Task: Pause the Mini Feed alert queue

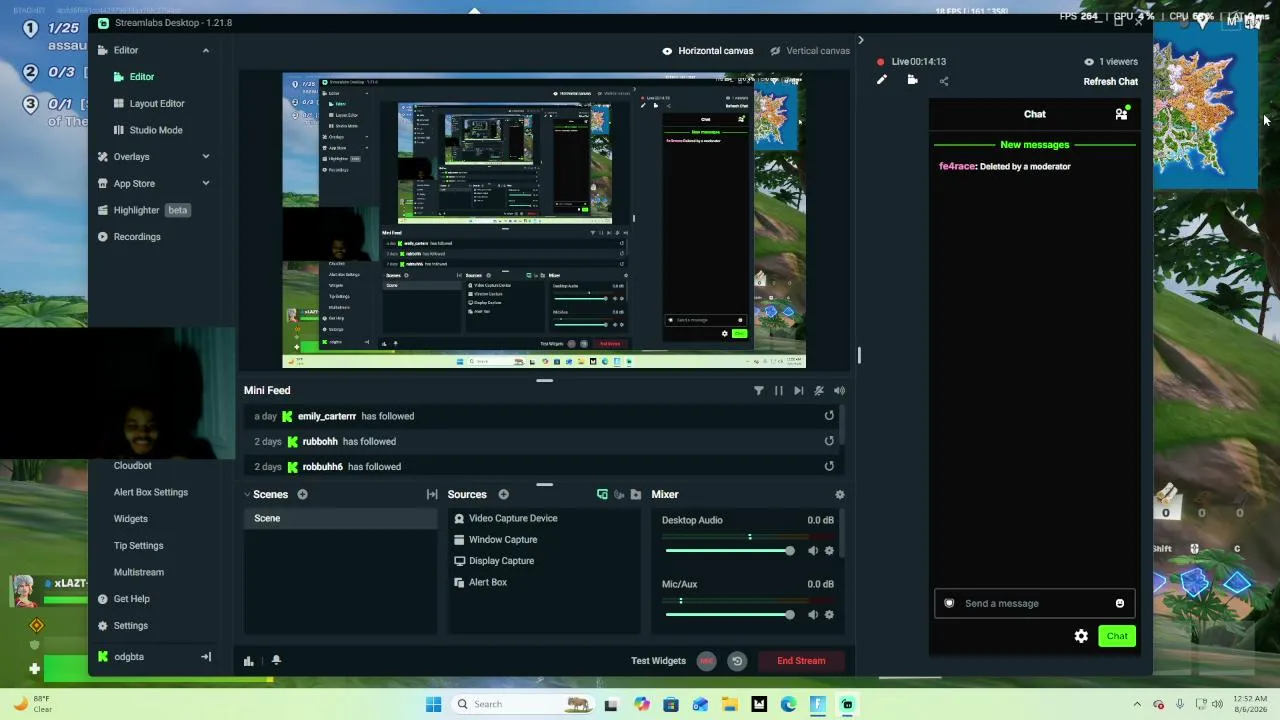Action: coord(778,391)
